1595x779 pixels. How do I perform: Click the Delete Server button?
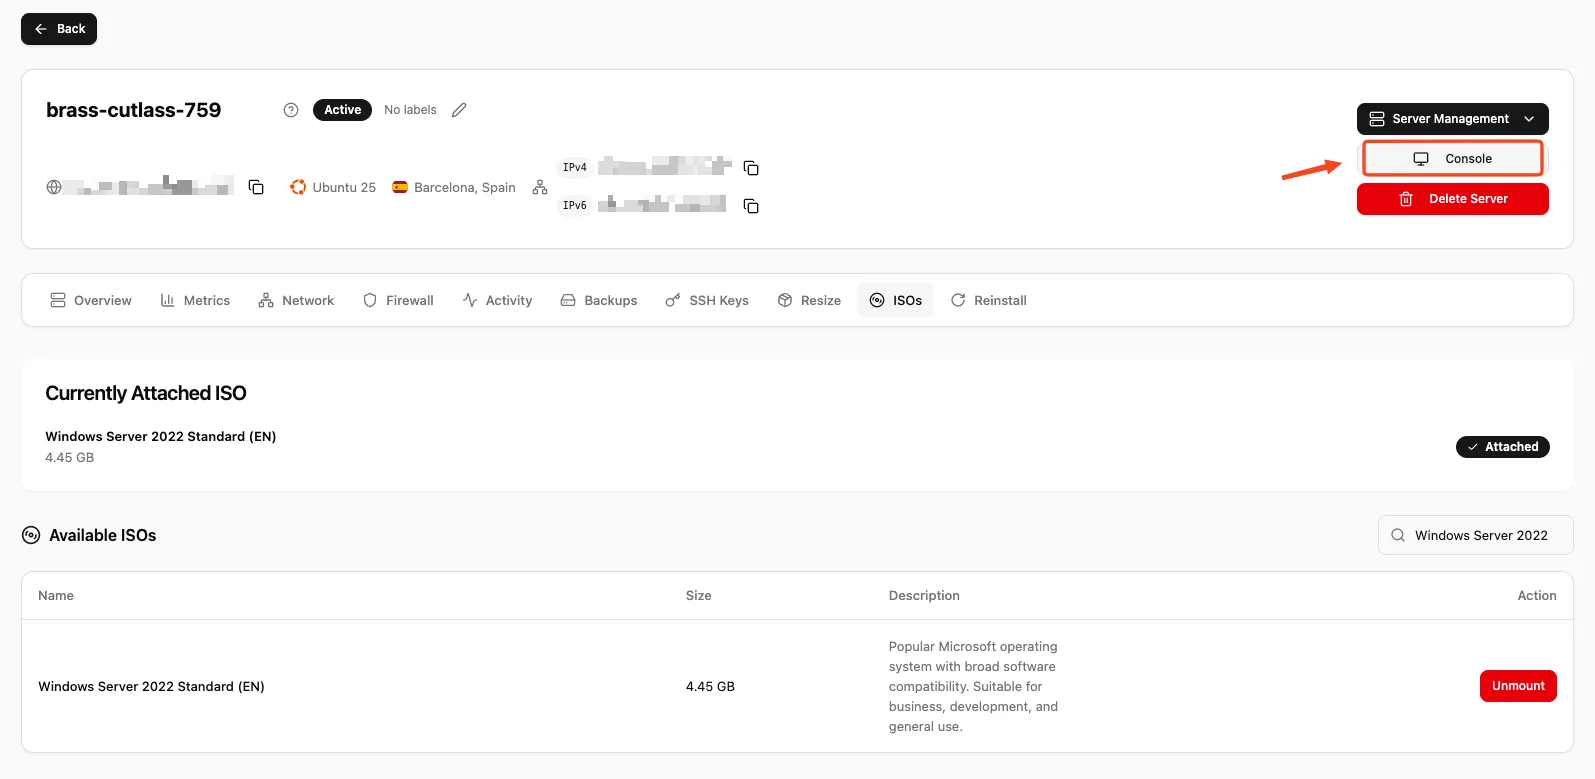pyautogui.click(x=1452, y=199)
